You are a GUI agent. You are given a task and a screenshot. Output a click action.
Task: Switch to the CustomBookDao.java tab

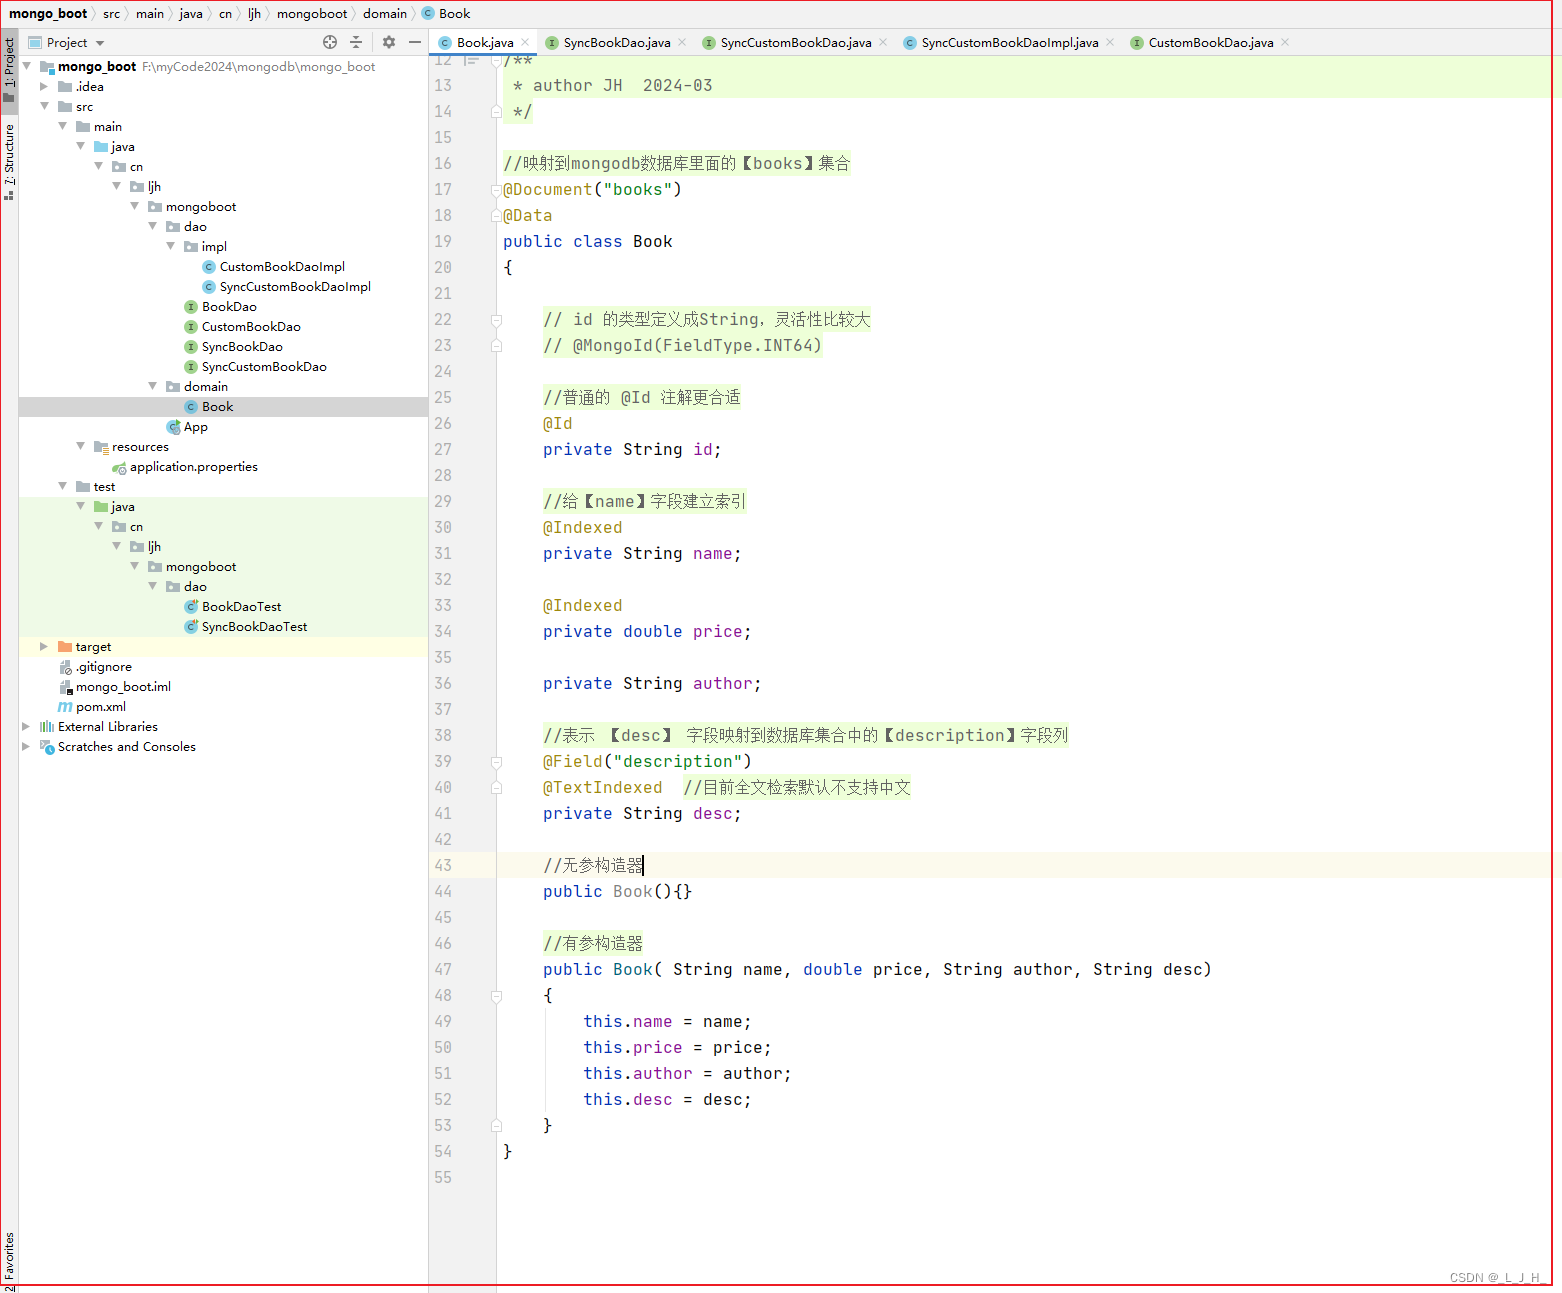pos(1210,42)
